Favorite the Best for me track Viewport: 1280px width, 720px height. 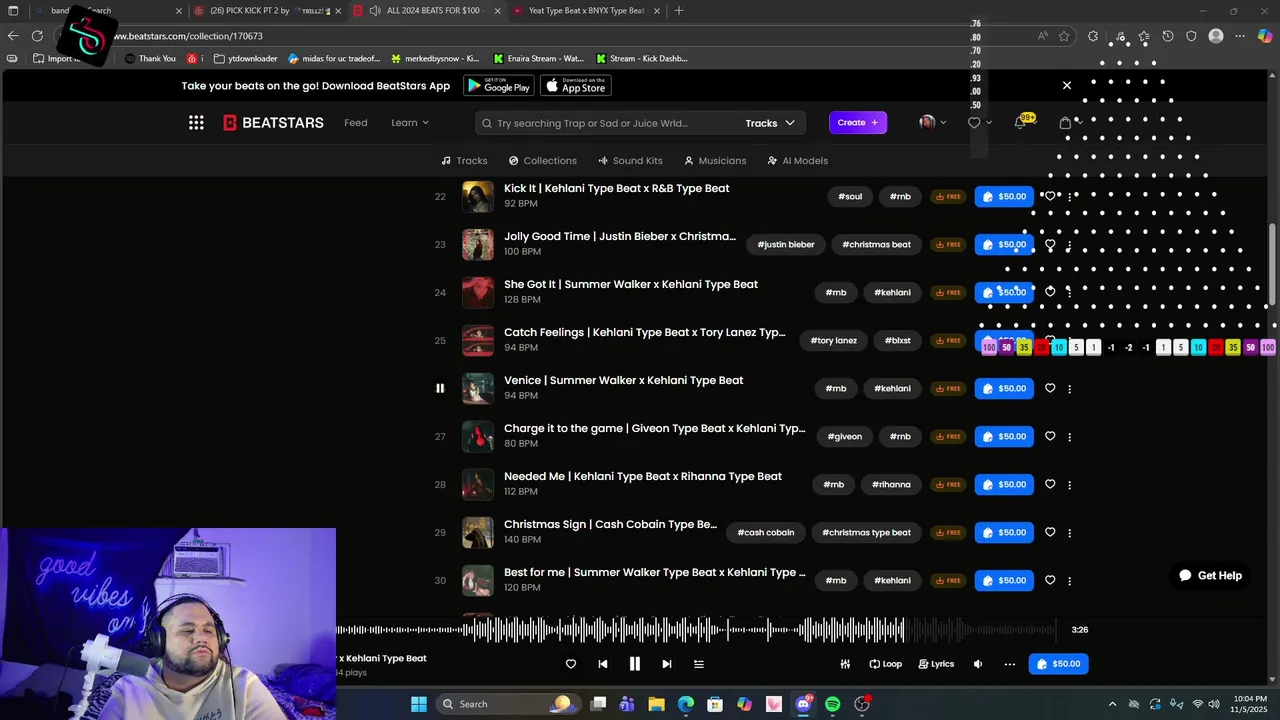[1050, 580]
